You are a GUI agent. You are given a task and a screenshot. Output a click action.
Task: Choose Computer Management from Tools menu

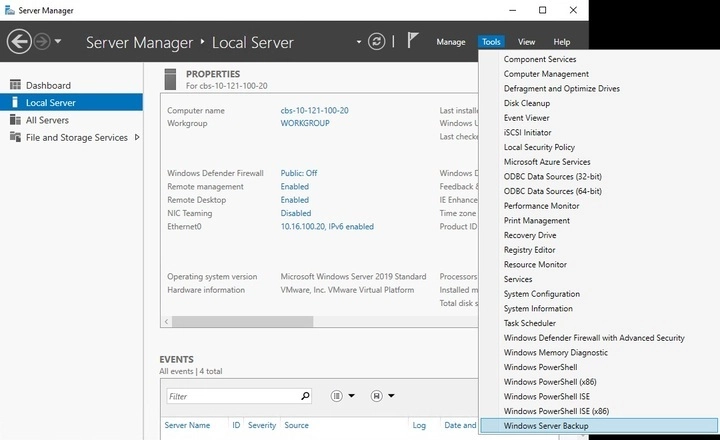pyautogui.click(x=546, y=74)
